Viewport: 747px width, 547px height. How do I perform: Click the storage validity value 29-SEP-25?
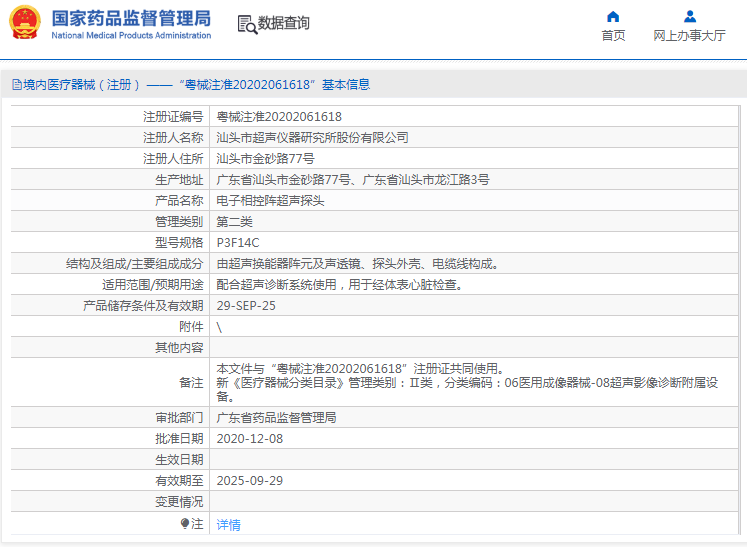pos(246,306)
